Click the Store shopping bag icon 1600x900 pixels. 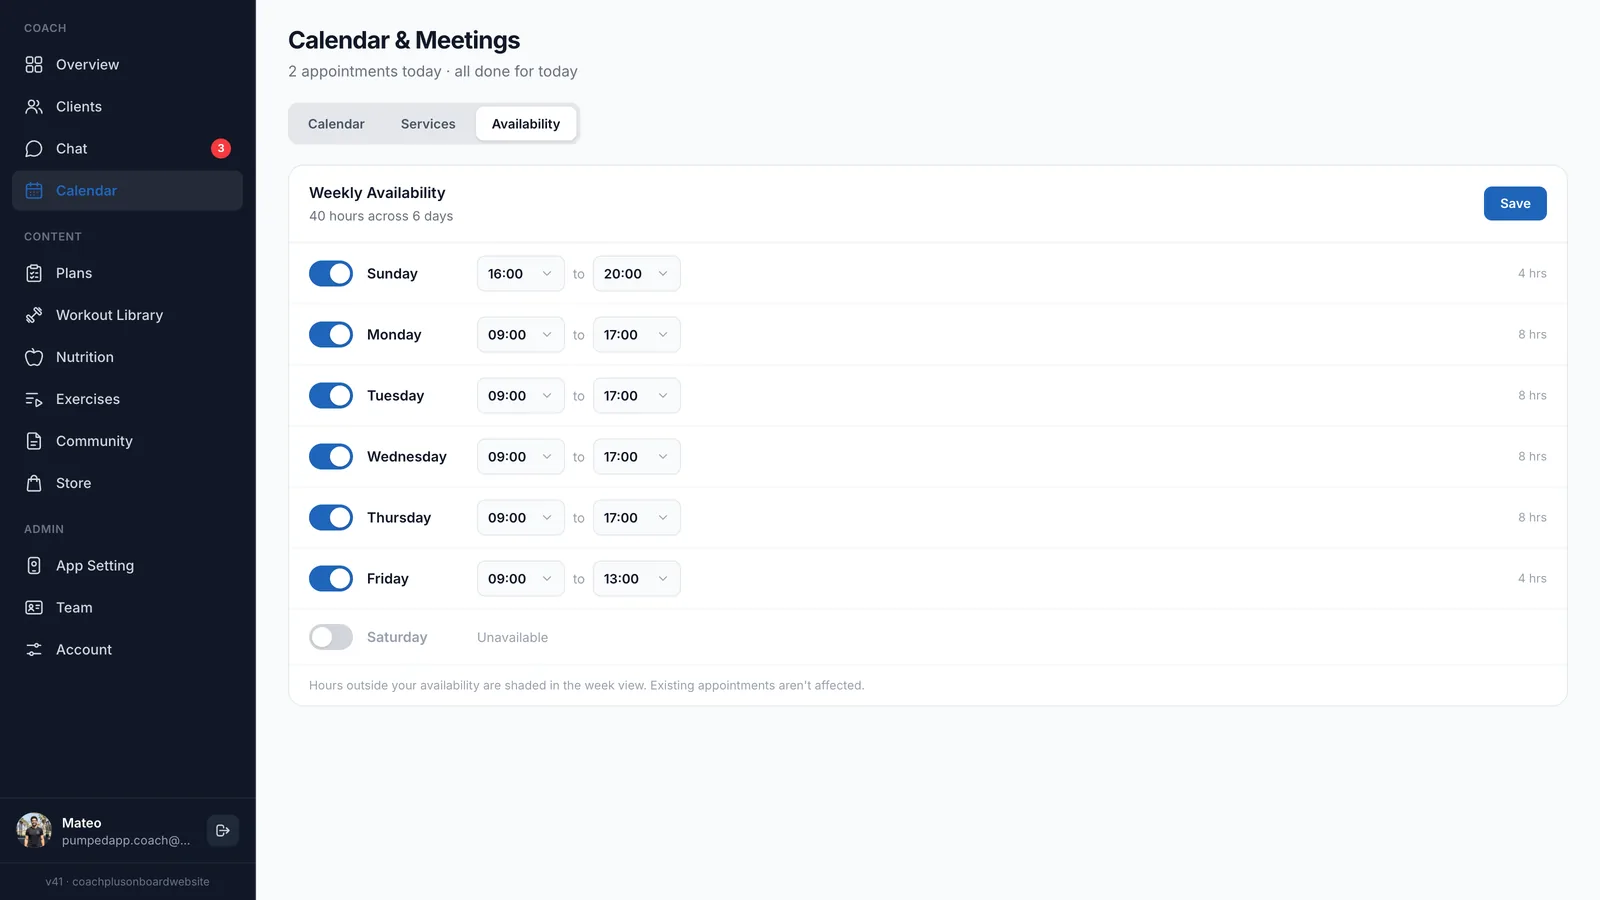34,483
